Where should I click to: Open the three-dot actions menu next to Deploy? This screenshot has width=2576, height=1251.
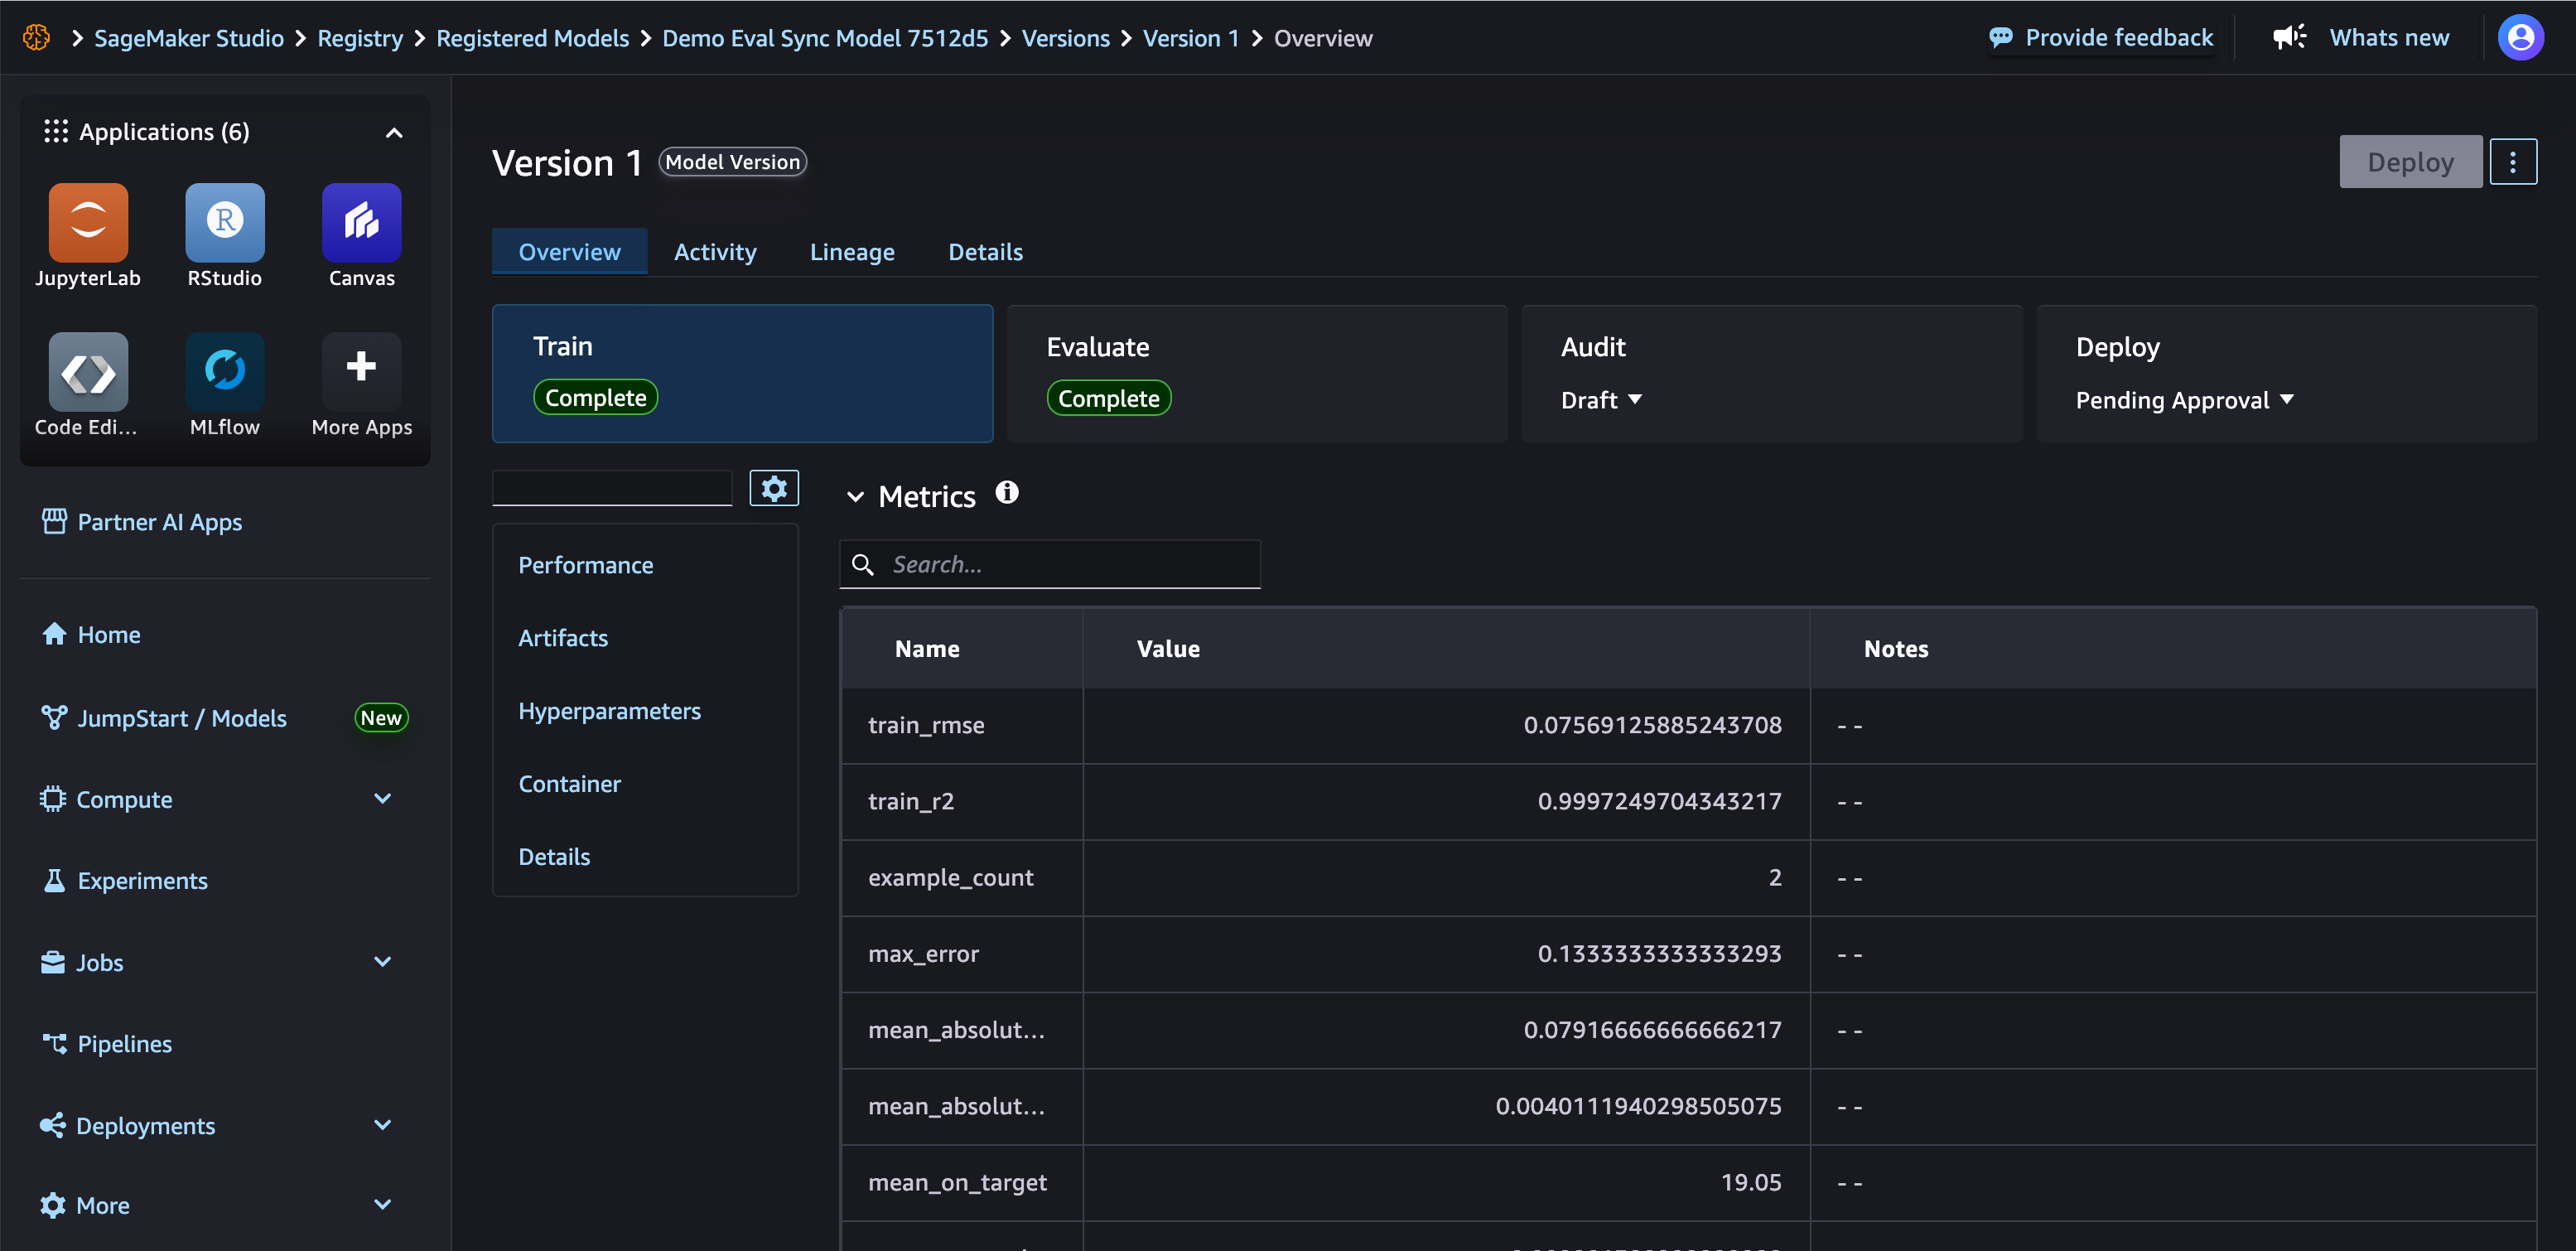coord(2513,162)
